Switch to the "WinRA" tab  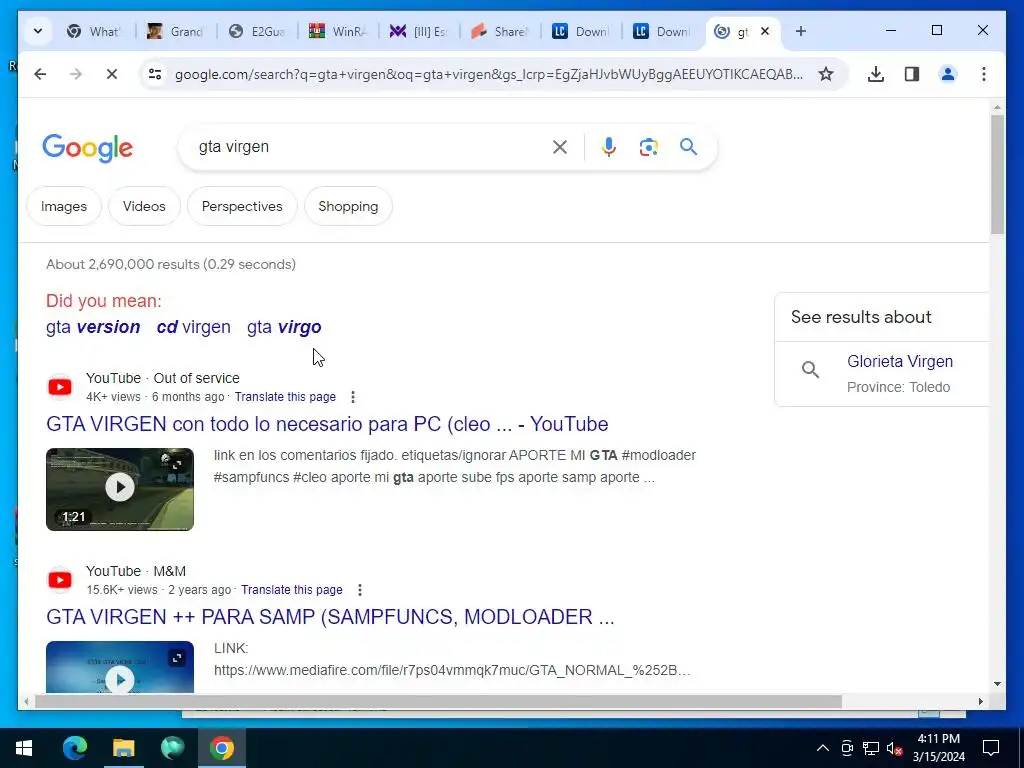(338, 31)
